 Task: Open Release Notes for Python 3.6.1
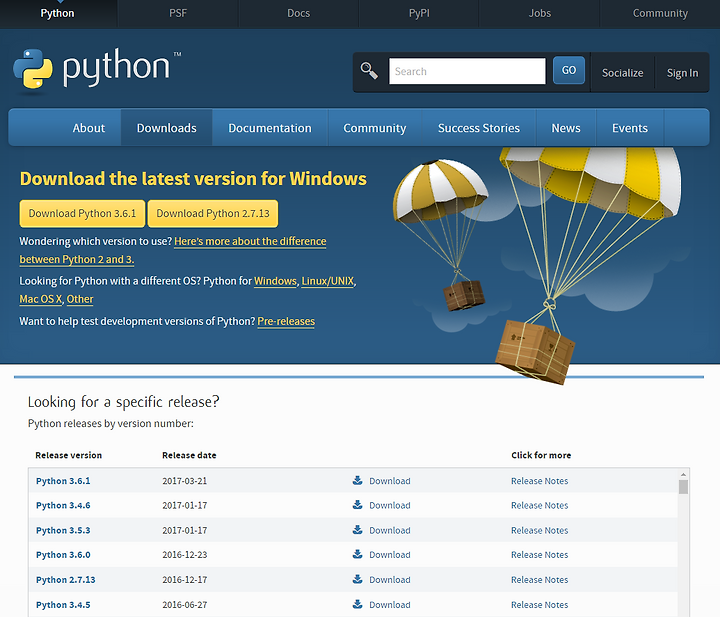tap(540, 481)
